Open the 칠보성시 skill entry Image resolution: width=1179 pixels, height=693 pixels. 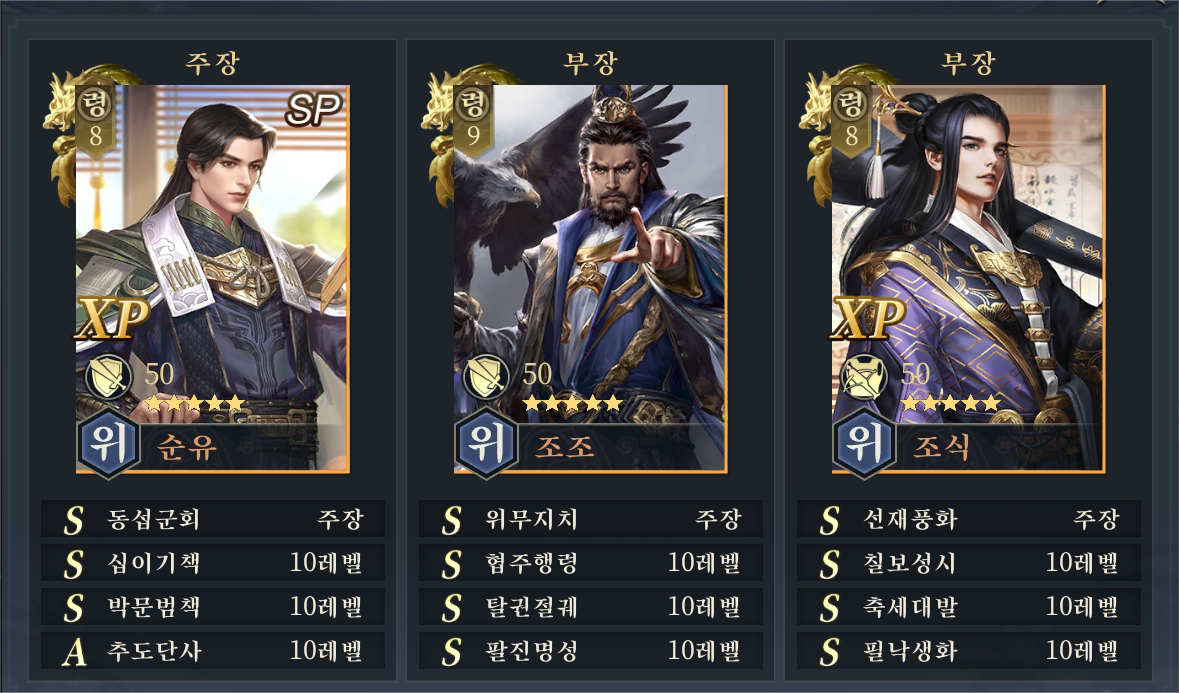[x=968, y=564]
